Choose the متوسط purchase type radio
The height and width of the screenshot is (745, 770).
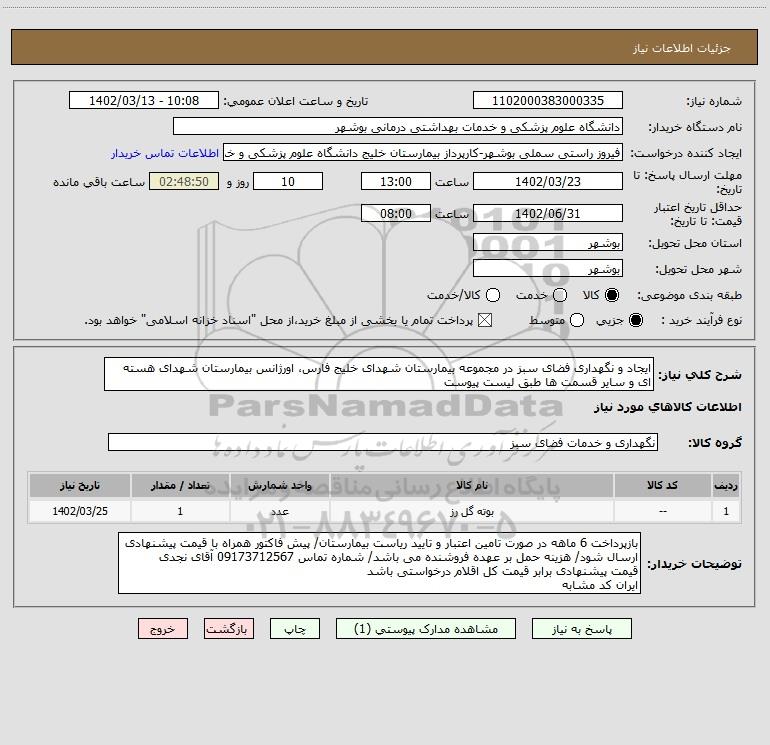577,321
